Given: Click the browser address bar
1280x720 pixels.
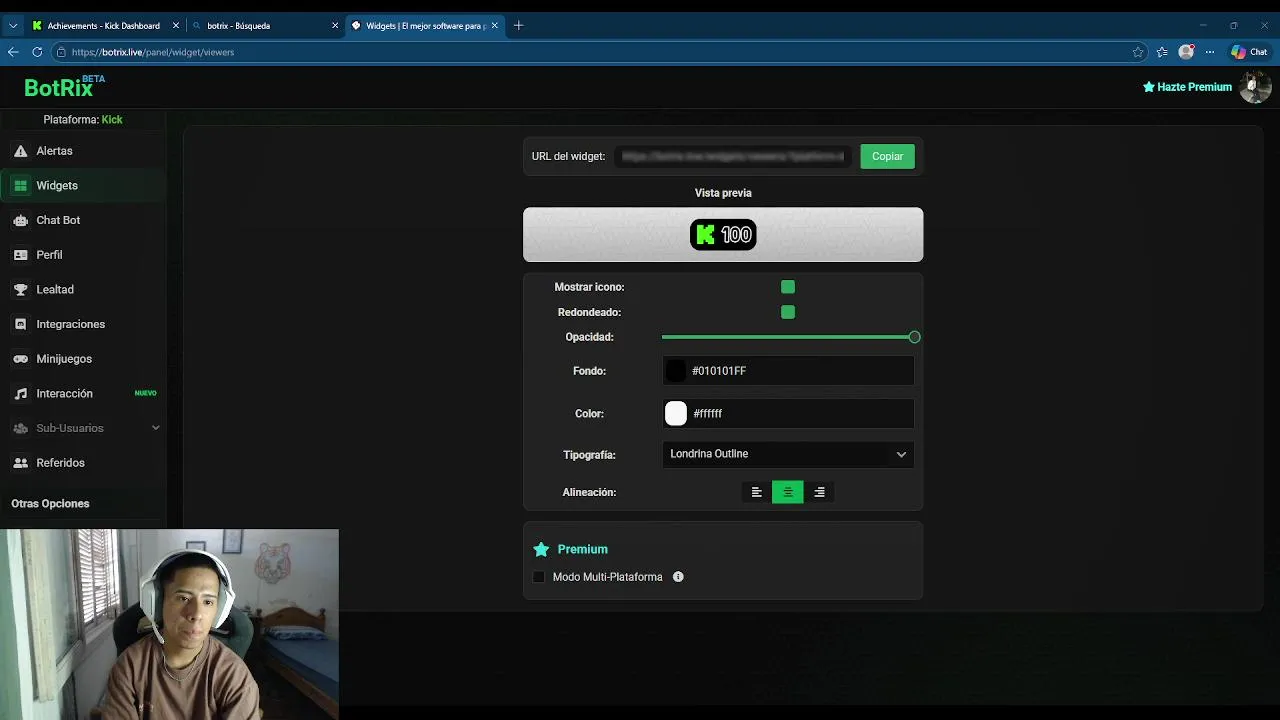Looking at the screenshot, I should pyautogui.click(x=600, y=52).
